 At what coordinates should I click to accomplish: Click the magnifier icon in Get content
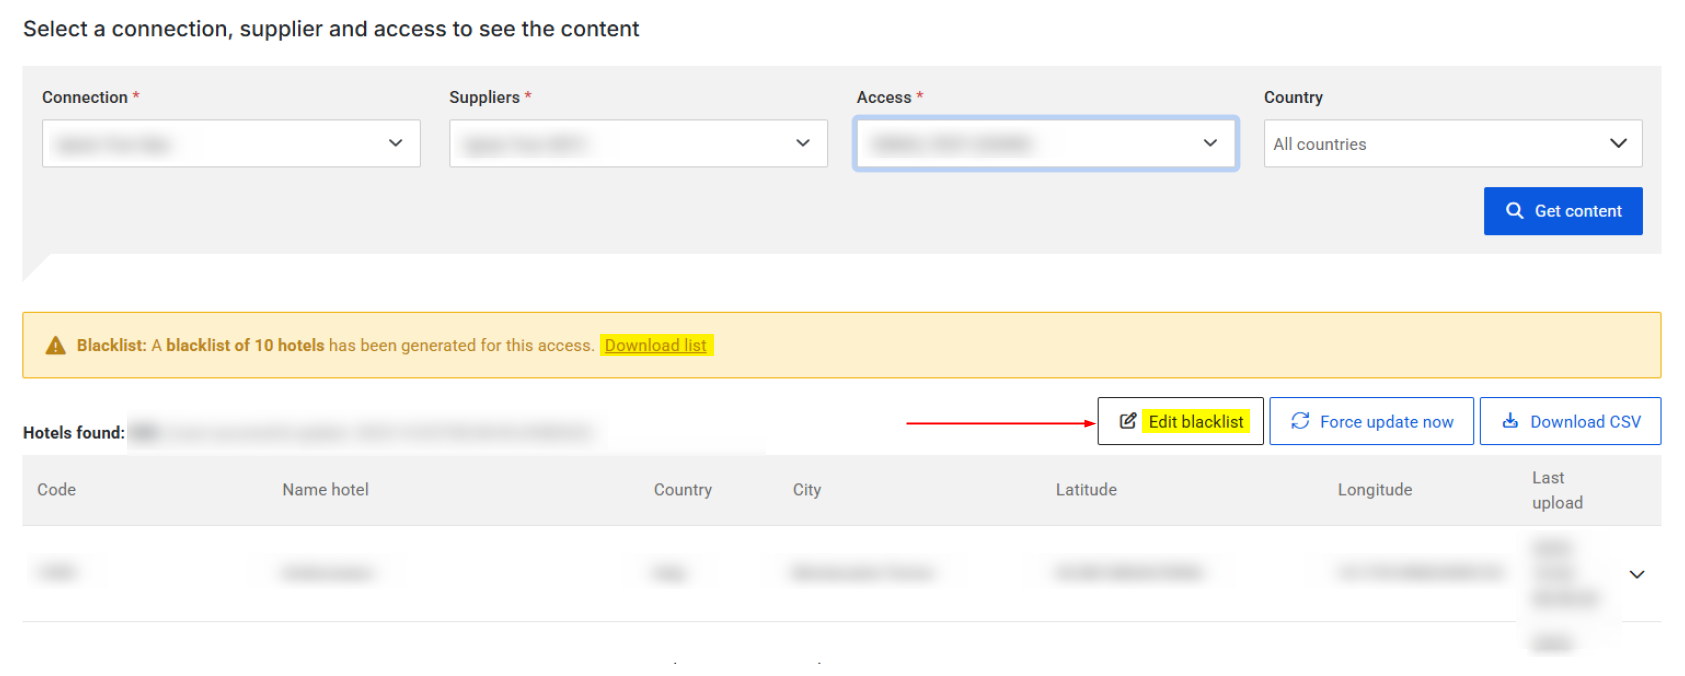(x=1514, y=211)
